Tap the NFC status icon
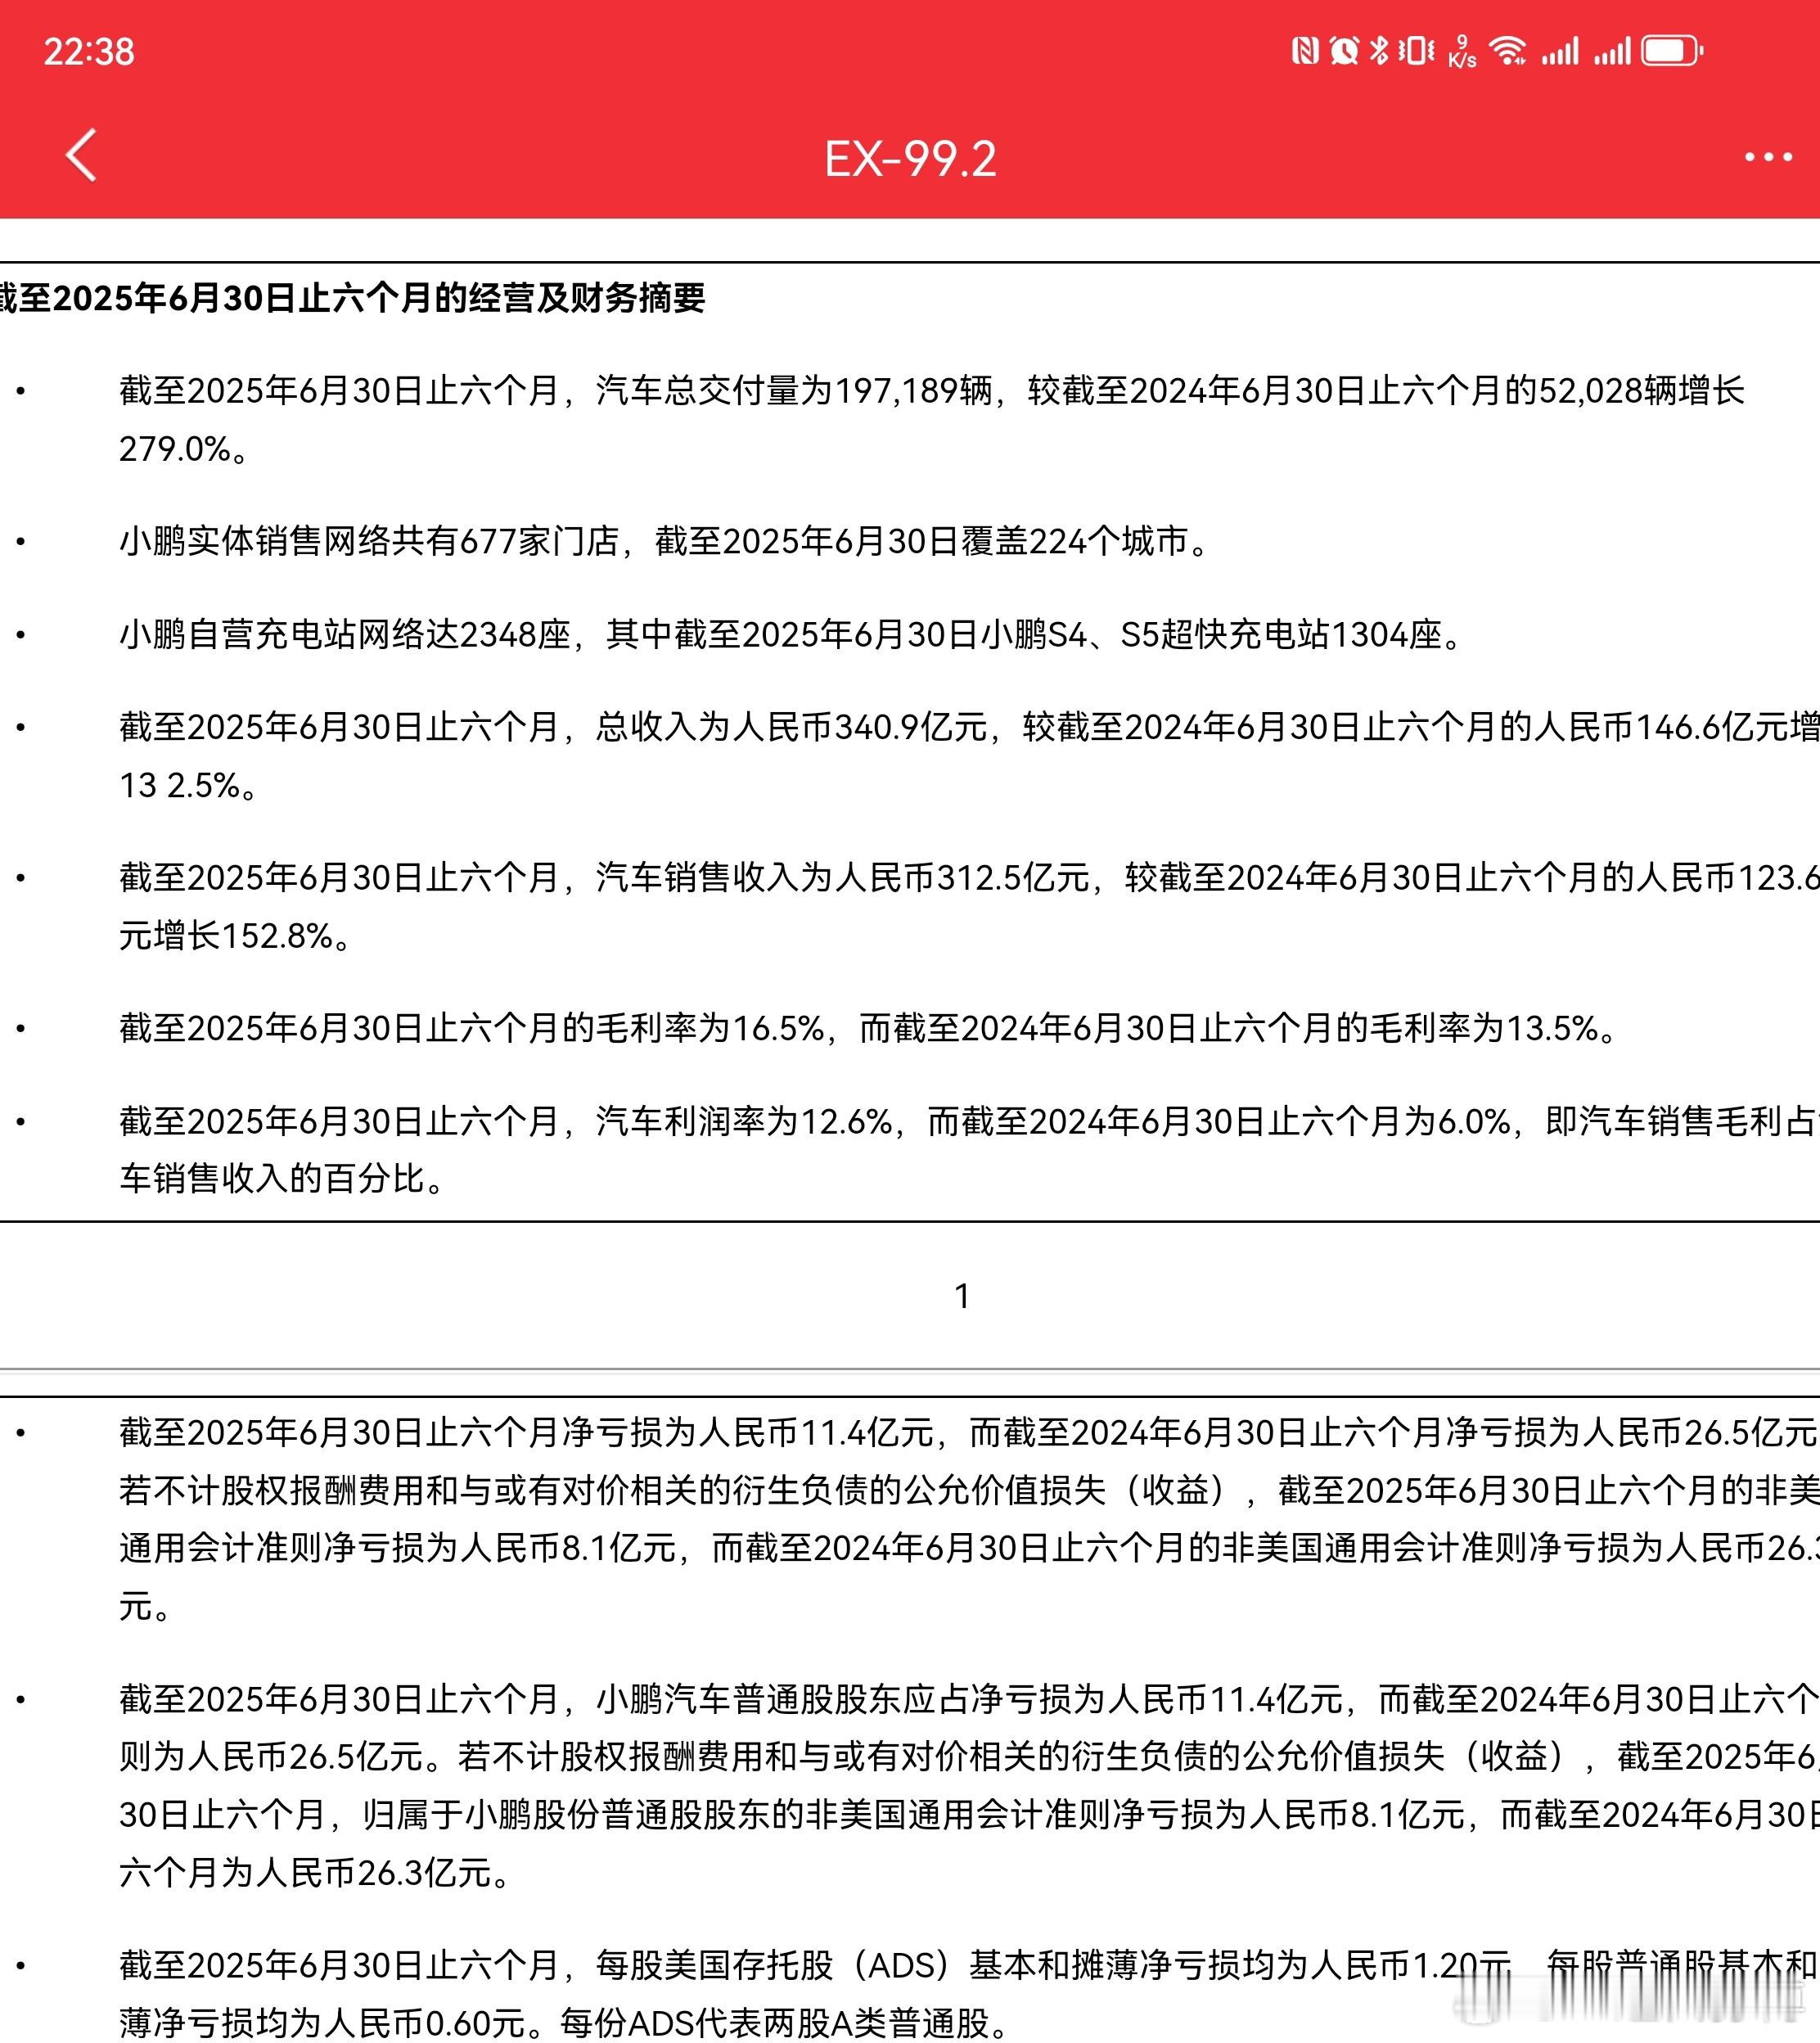This screenshot has height=2043, width=1820. coord(1305,51)
